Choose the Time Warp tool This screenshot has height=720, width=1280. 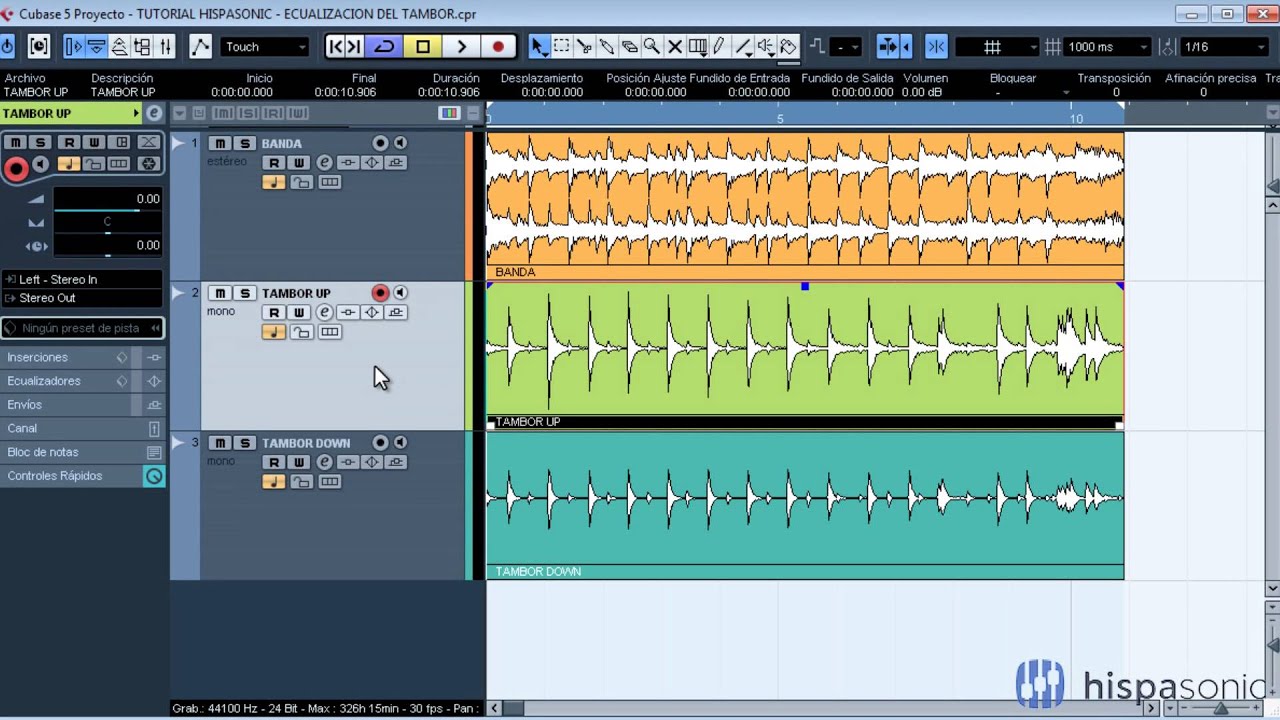[698, 47]
